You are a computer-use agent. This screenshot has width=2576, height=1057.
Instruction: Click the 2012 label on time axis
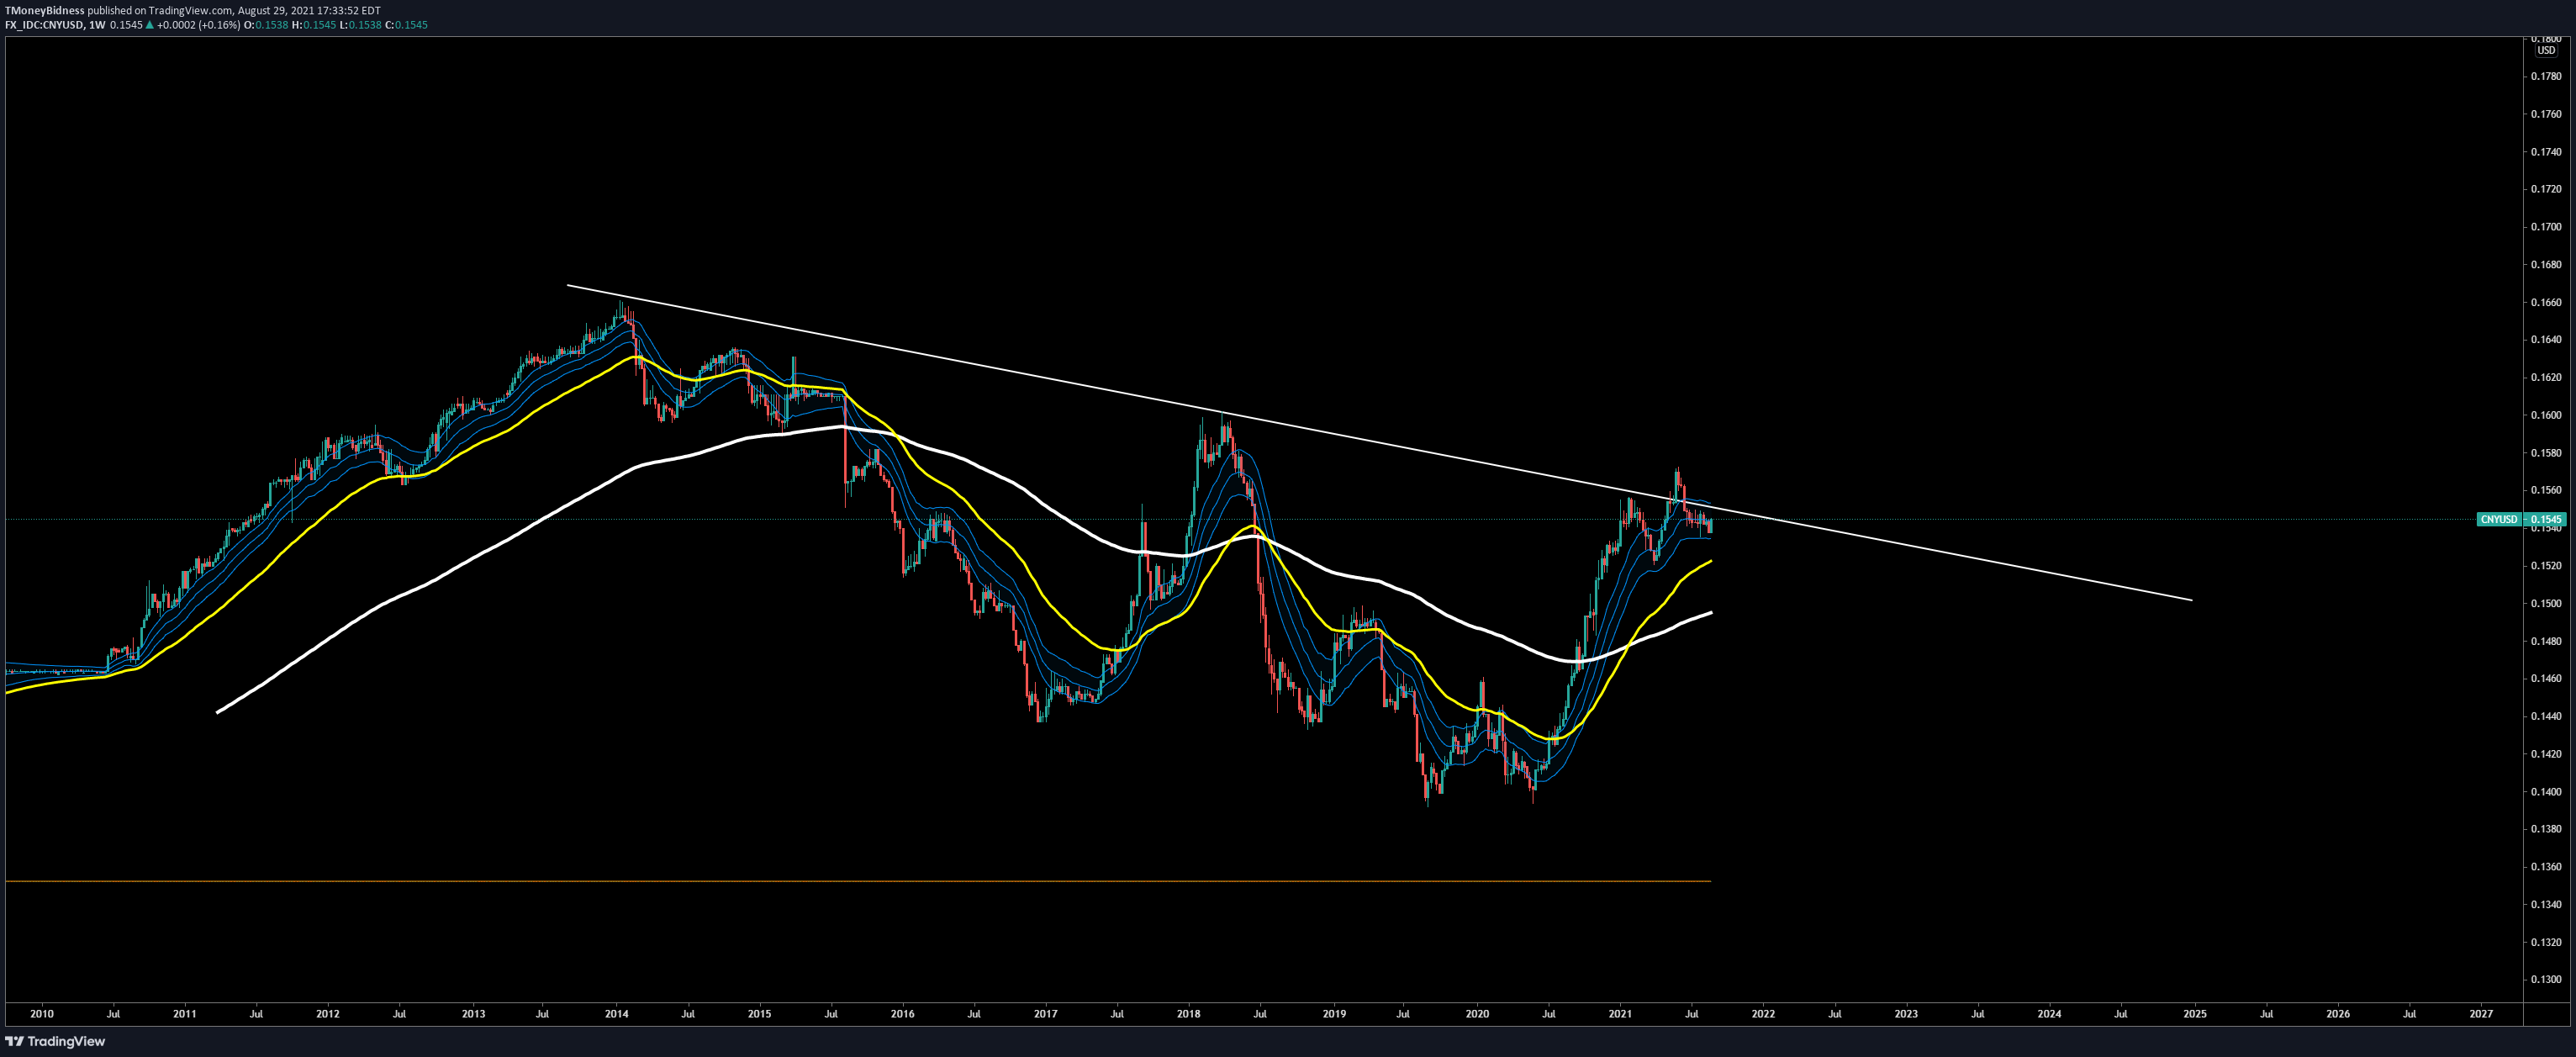pyautogui.click(x=327, y=1013)
